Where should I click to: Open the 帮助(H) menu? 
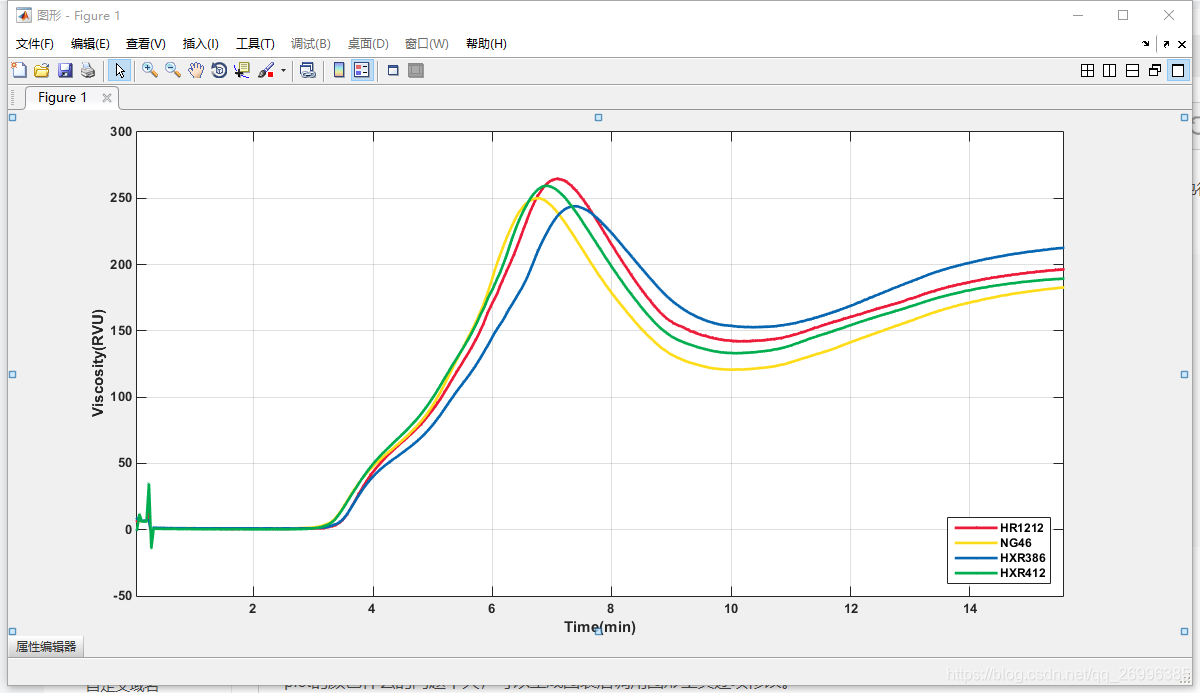point(486,44)
